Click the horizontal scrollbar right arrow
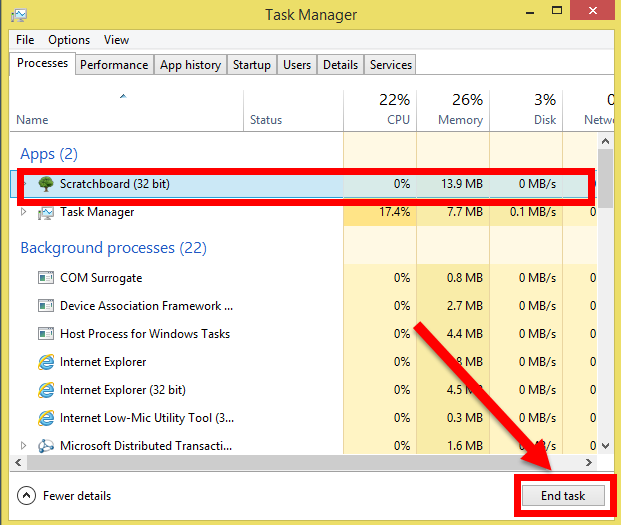The width and height of the screenshot is (621, 525). click(589, 462)
